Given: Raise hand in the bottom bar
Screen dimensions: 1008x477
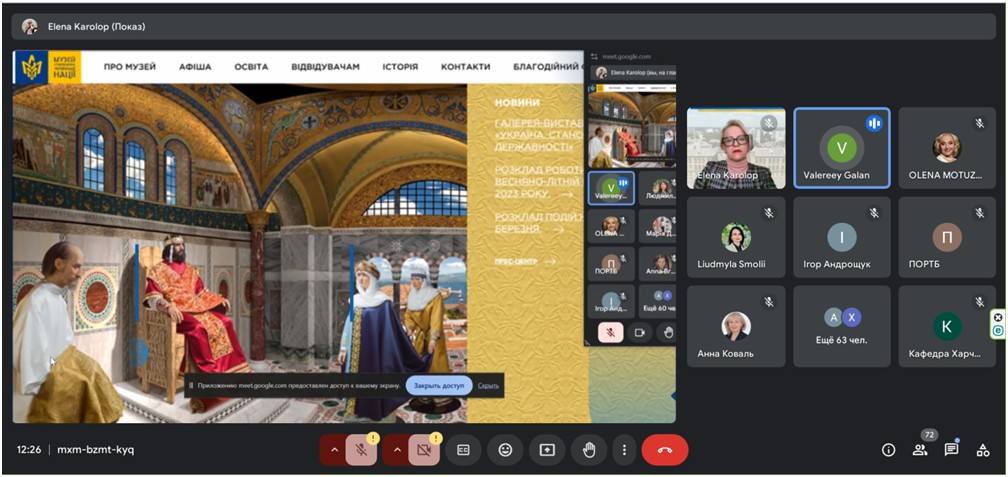Looking at the screenshot, I should [x=589, y=450].
